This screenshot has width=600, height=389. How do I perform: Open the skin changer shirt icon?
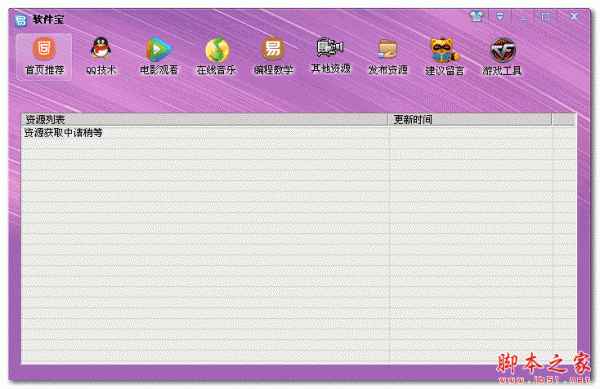[476, 16]
